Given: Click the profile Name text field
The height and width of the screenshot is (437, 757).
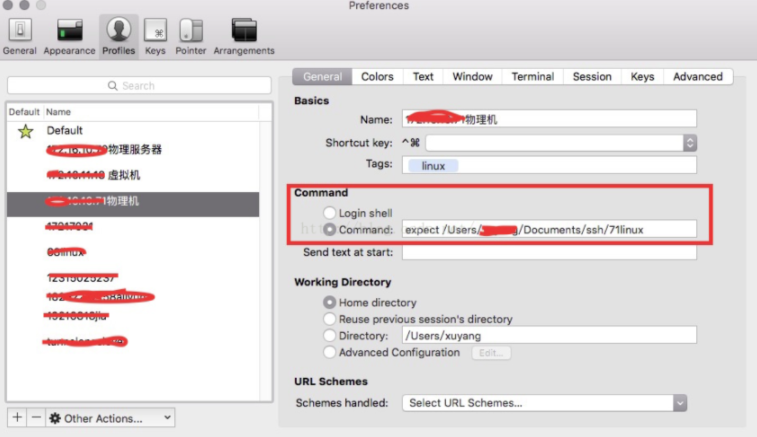Looking at the screenshot, I should point(549,119).
